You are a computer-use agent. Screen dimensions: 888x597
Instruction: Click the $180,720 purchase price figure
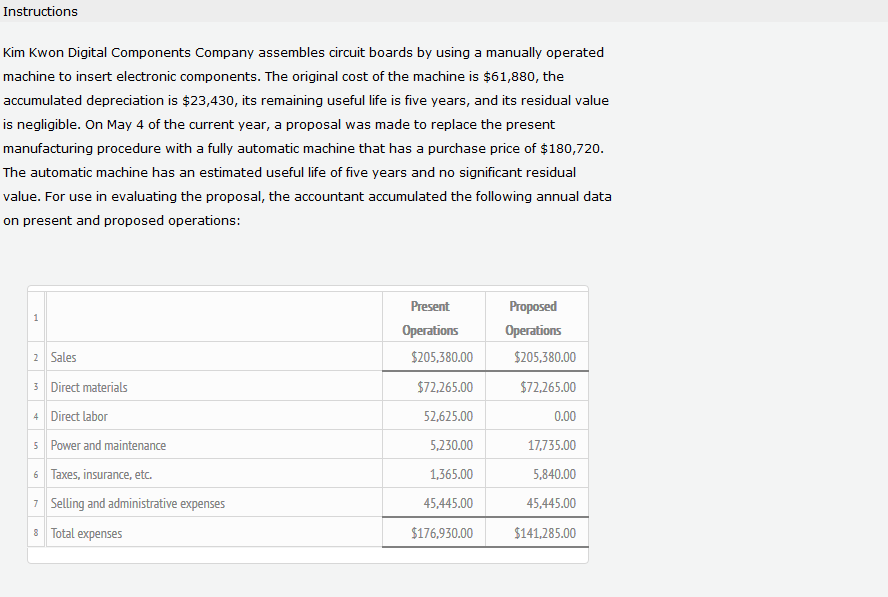pos(570,149)
